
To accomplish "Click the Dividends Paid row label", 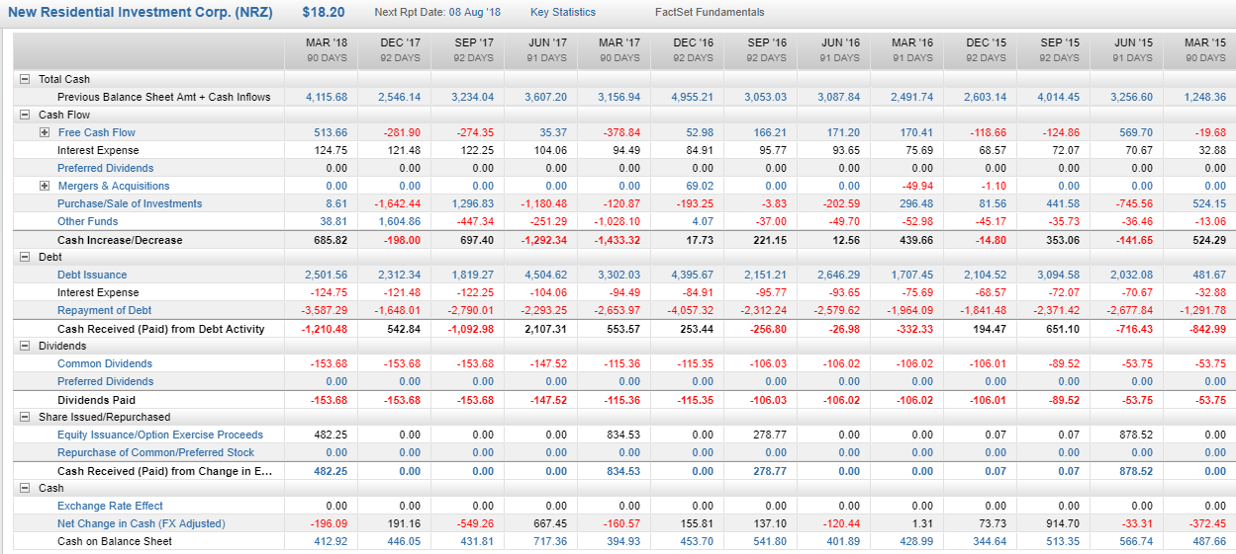I will [x=97, y=400].
